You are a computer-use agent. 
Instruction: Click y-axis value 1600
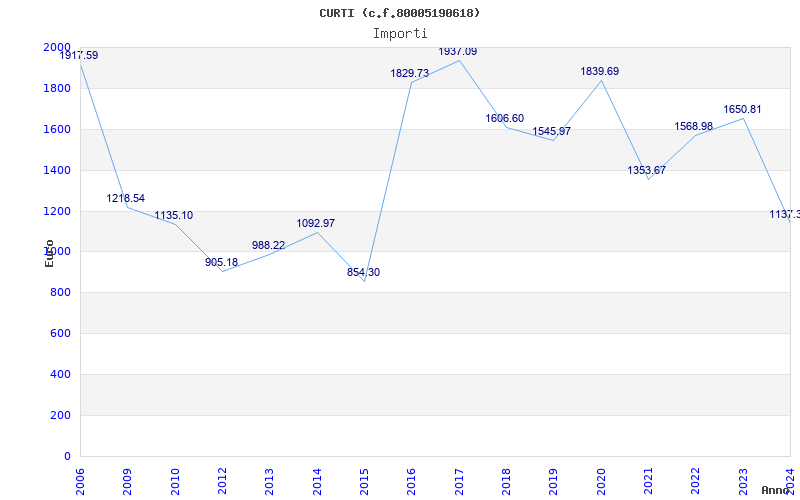point(57,129)
